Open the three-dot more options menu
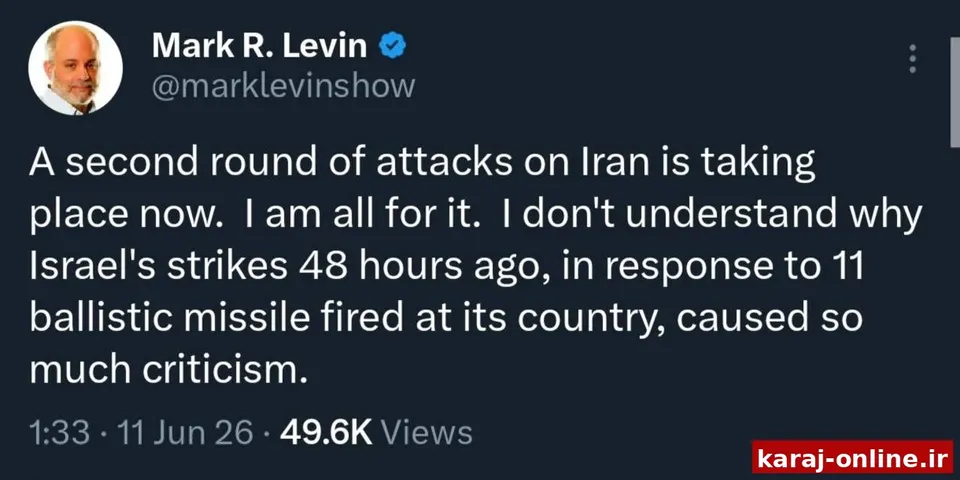This screenshot has height=480, width=960. click(913, 59)
